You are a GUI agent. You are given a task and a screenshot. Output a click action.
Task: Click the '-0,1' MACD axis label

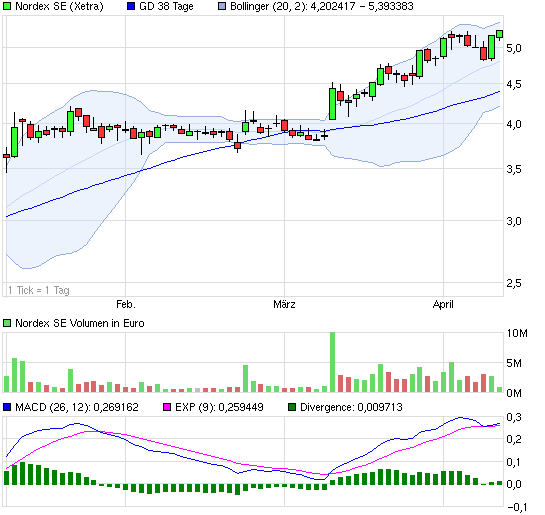517,507
